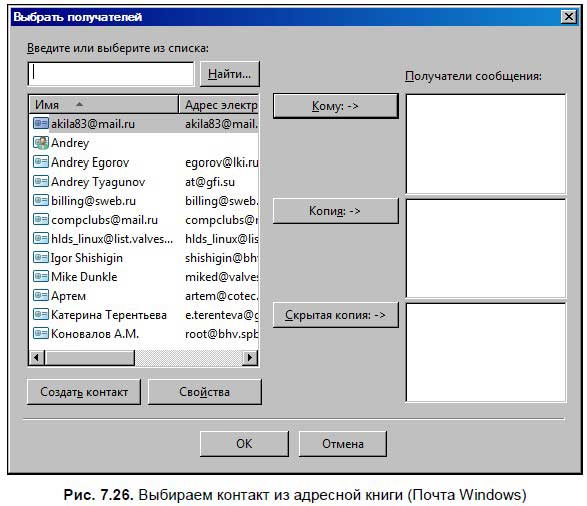Select the Andrey contact photo icon
This screenshot has width=587, height=506.
[x=40, y=143]
